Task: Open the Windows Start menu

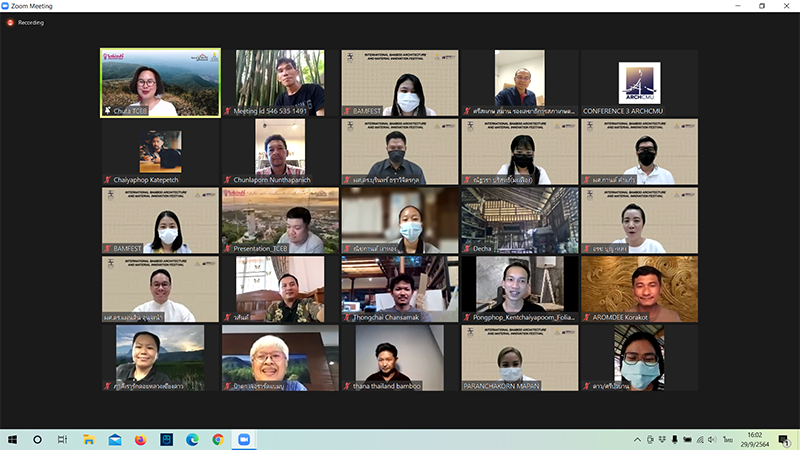Action: 12,439
